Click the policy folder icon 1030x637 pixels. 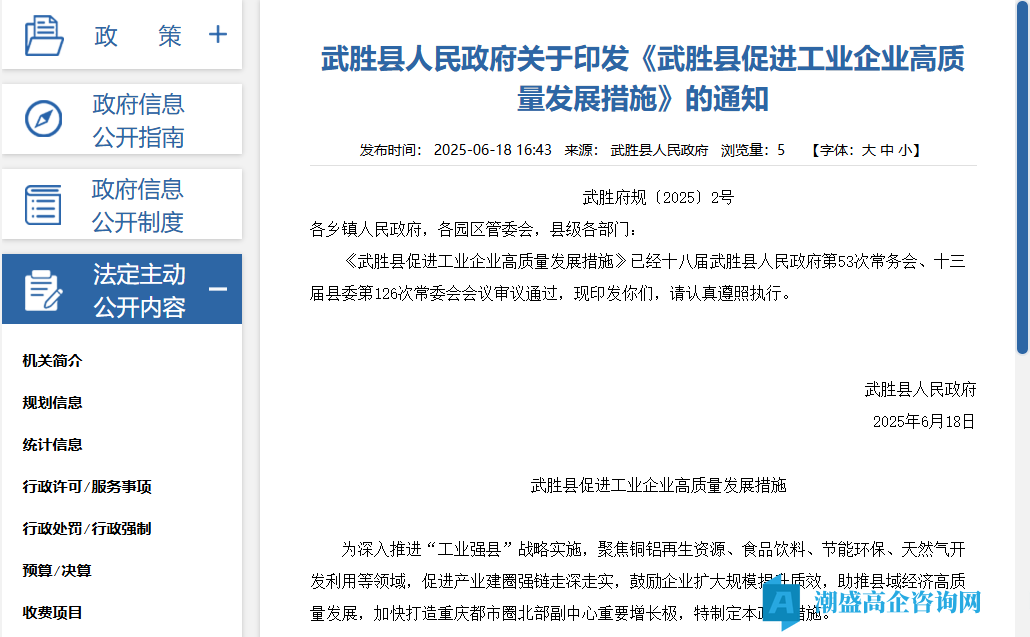click(x=44, y=35)
